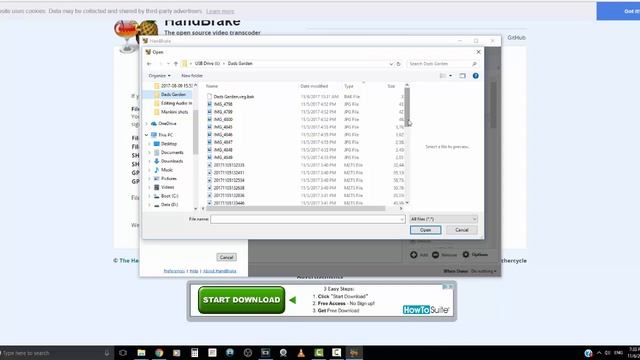Screen dimensions: 640x360
Task: Open recent locations dropdown beside forward arrow
Action: (x=168, y=64)
